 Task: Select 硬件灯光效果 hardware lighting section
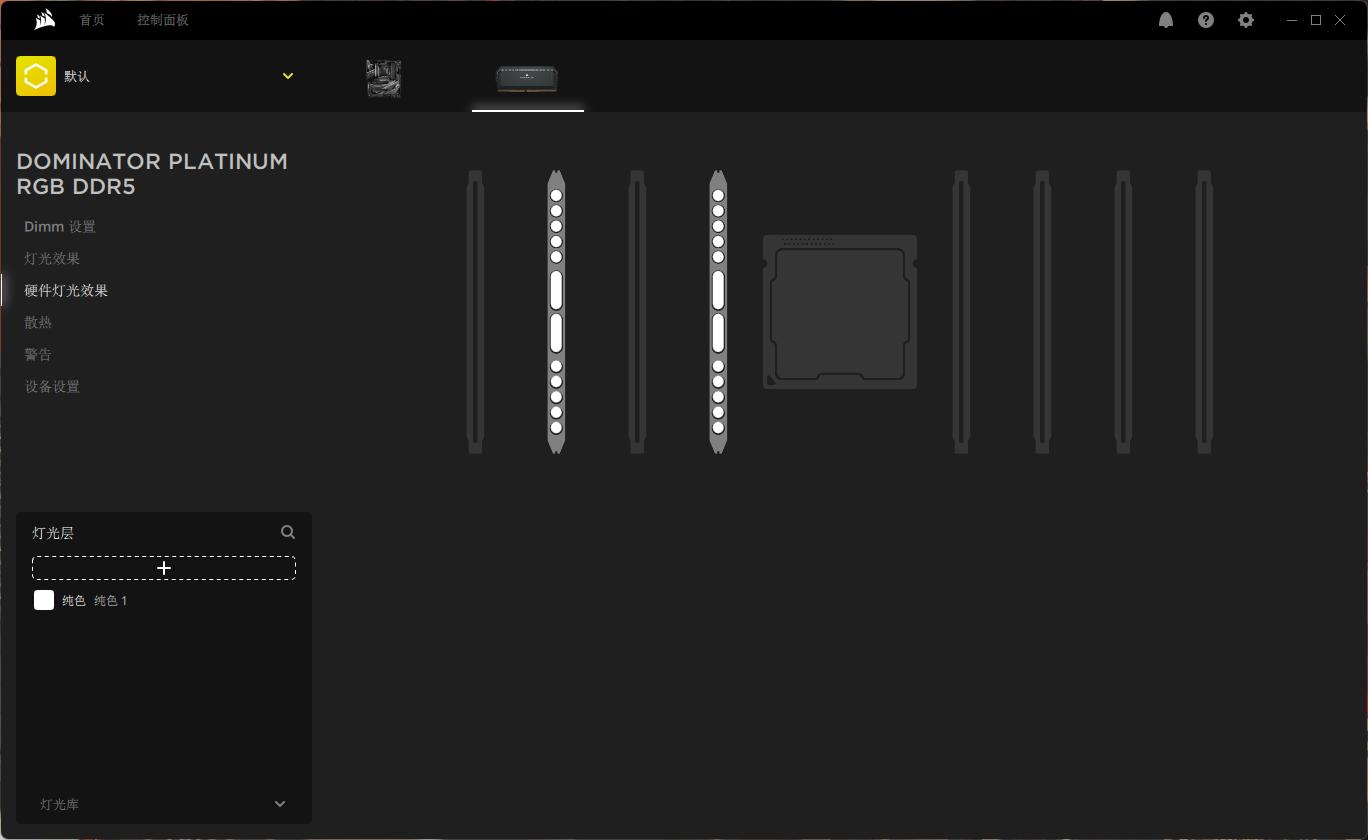pyautogui.click(x=66, y=291)
